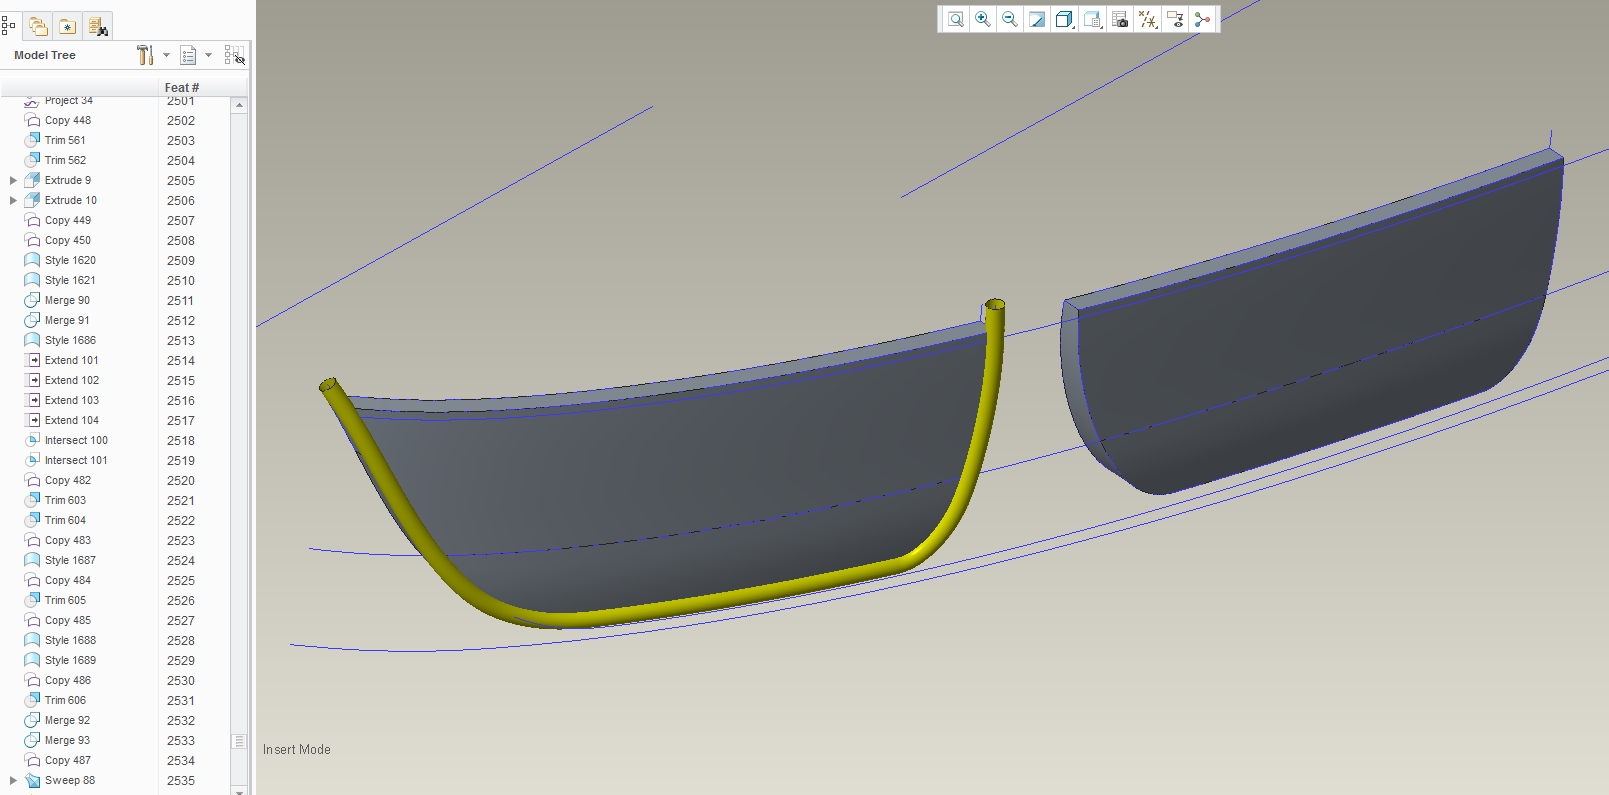Expand the Extrude 10 feature node

coord(13,200)
